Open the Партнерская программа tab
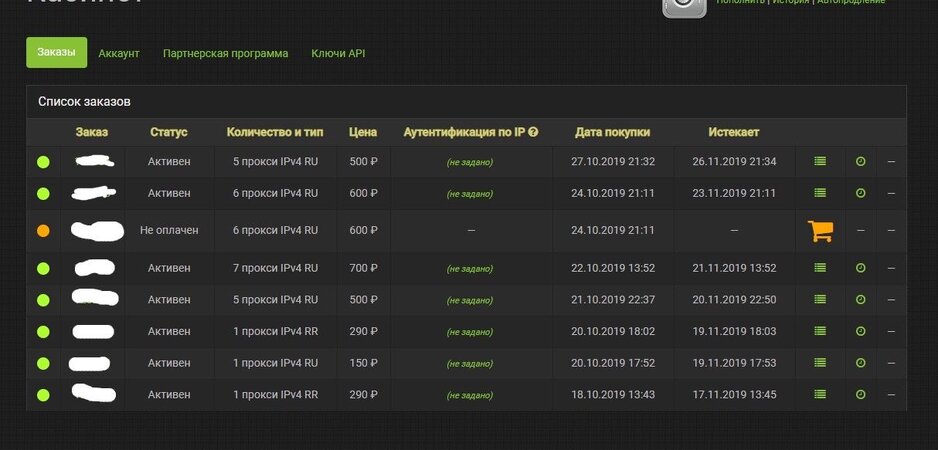The image size is (938, 450). [225, 53]
